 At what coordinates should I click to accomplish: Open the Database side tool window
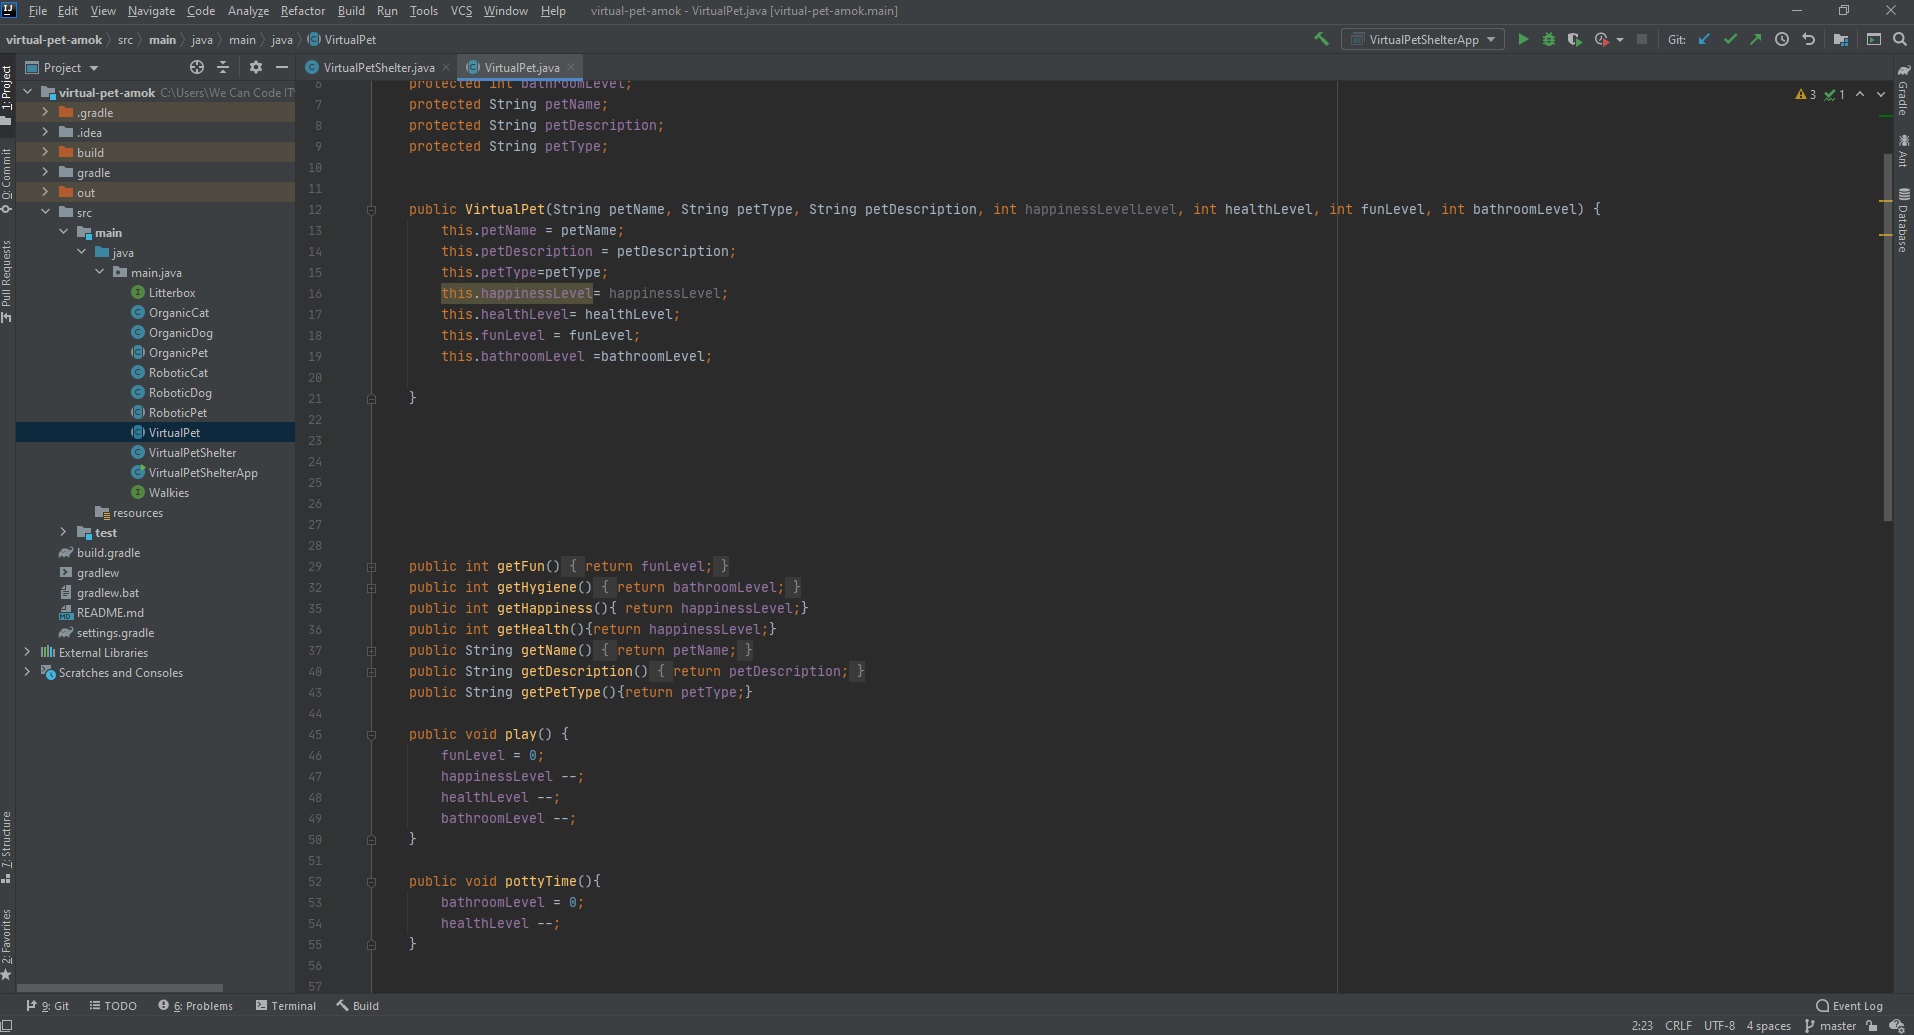tap(1903, 219)
